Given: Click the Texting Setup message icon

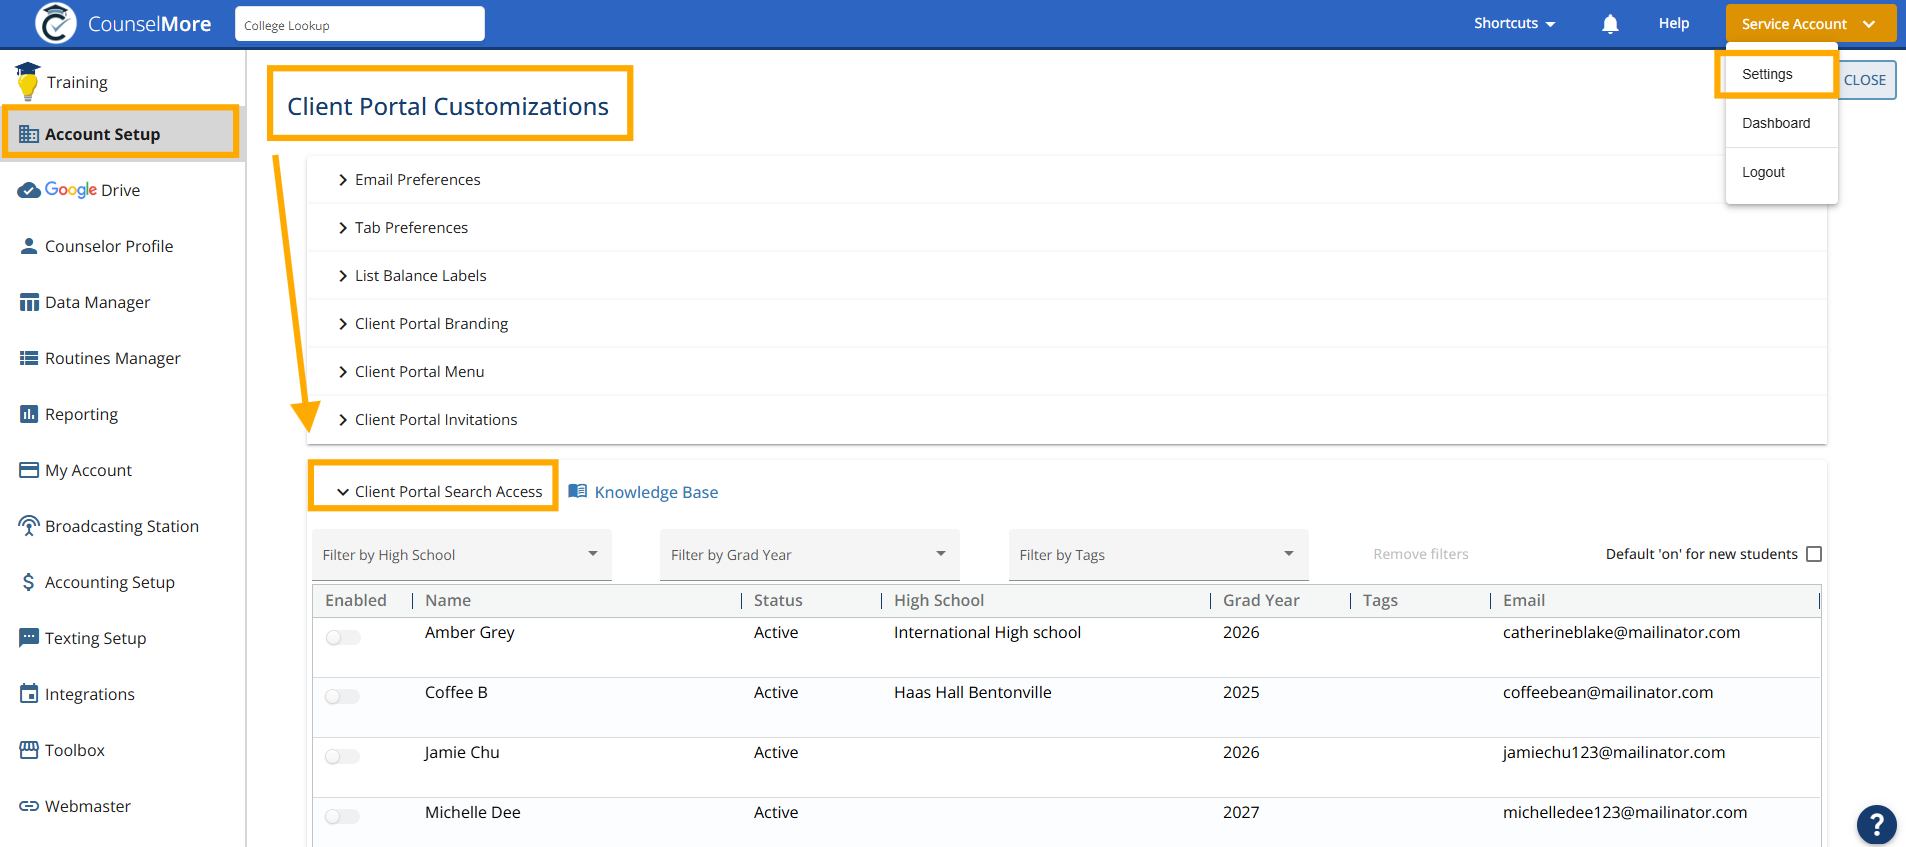Looking at the screenshot, I should (x=29, y=638).
